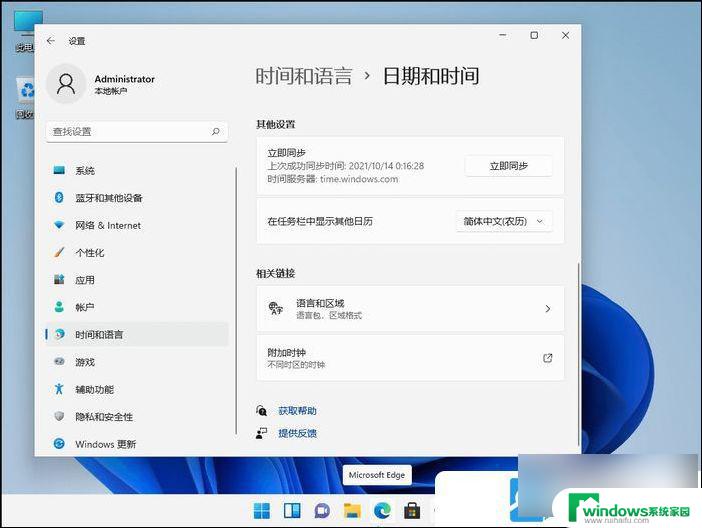Open the Chat app on the taskbar
702x528 pixels.
click(322, 511)
